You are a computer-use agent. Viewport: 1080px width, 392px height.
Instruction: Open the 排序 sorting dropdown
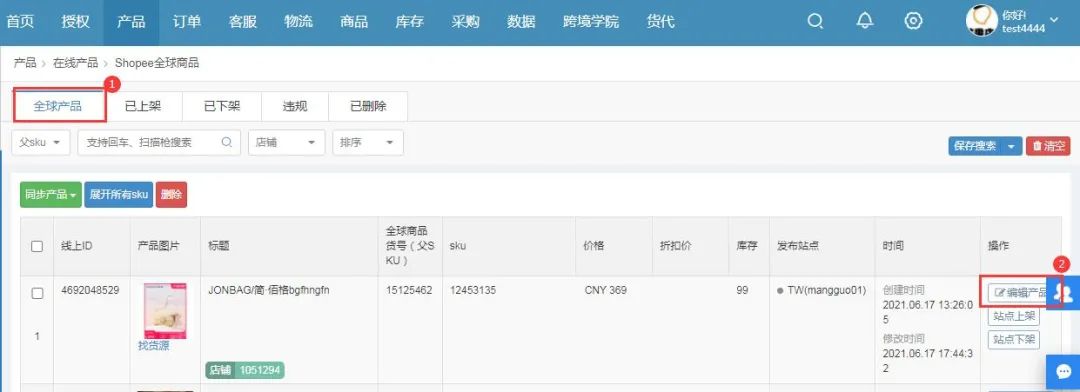pos(367,143)
